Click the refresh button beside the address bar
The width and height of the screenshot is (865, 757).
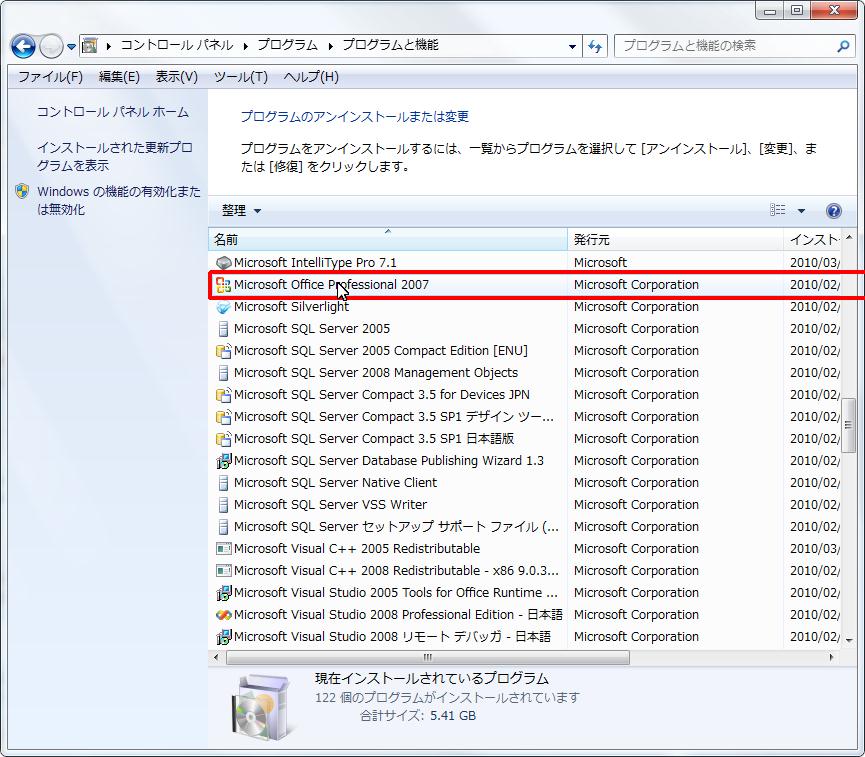click(596, 46)
